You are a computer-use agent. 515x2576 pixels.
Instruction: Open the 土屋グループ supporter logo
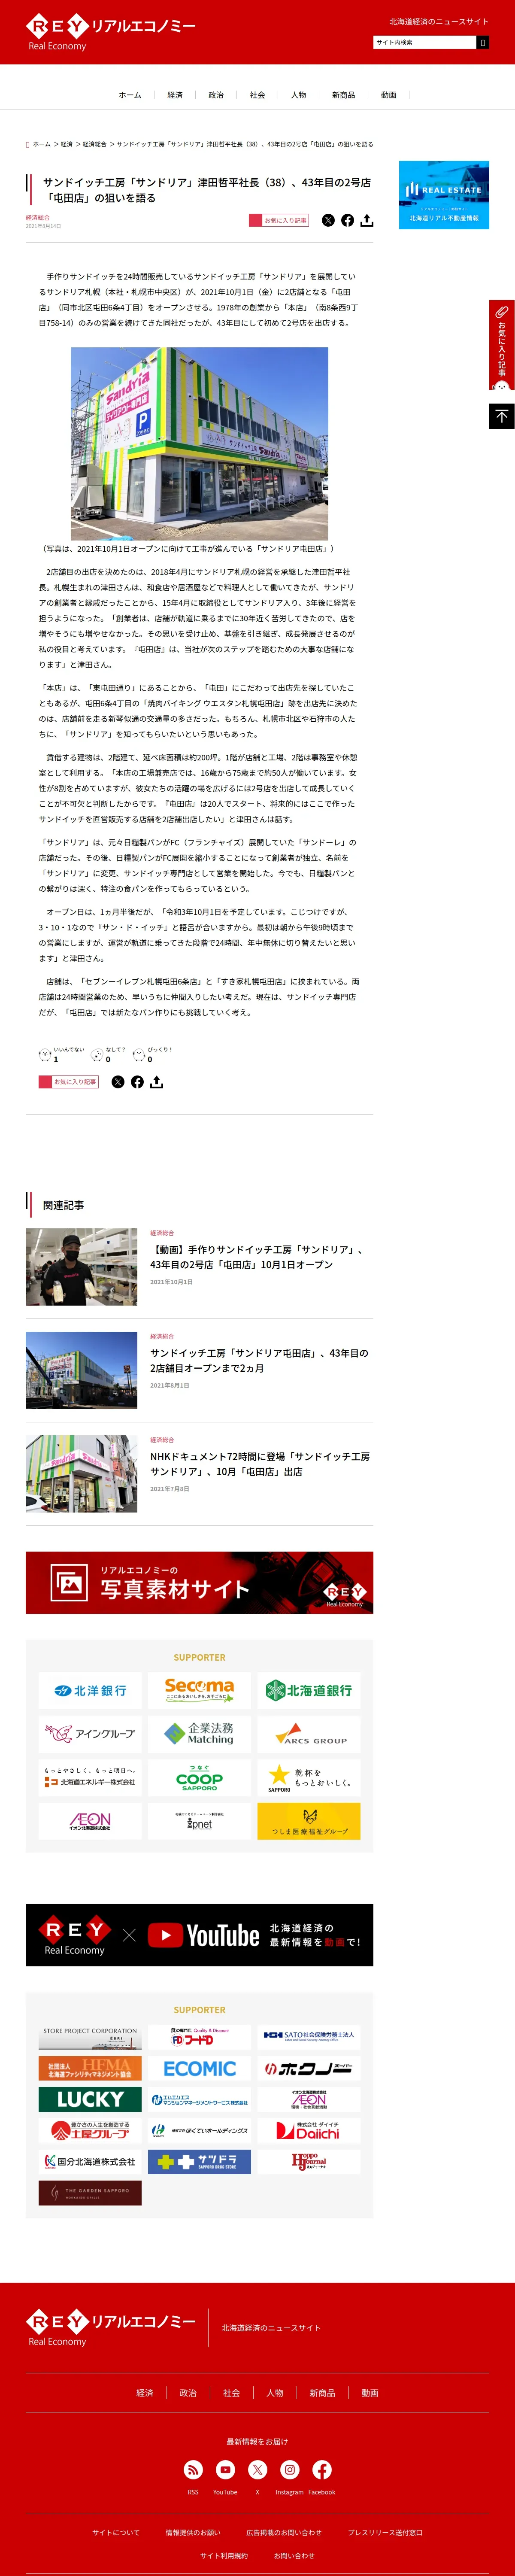[90, 2131]
